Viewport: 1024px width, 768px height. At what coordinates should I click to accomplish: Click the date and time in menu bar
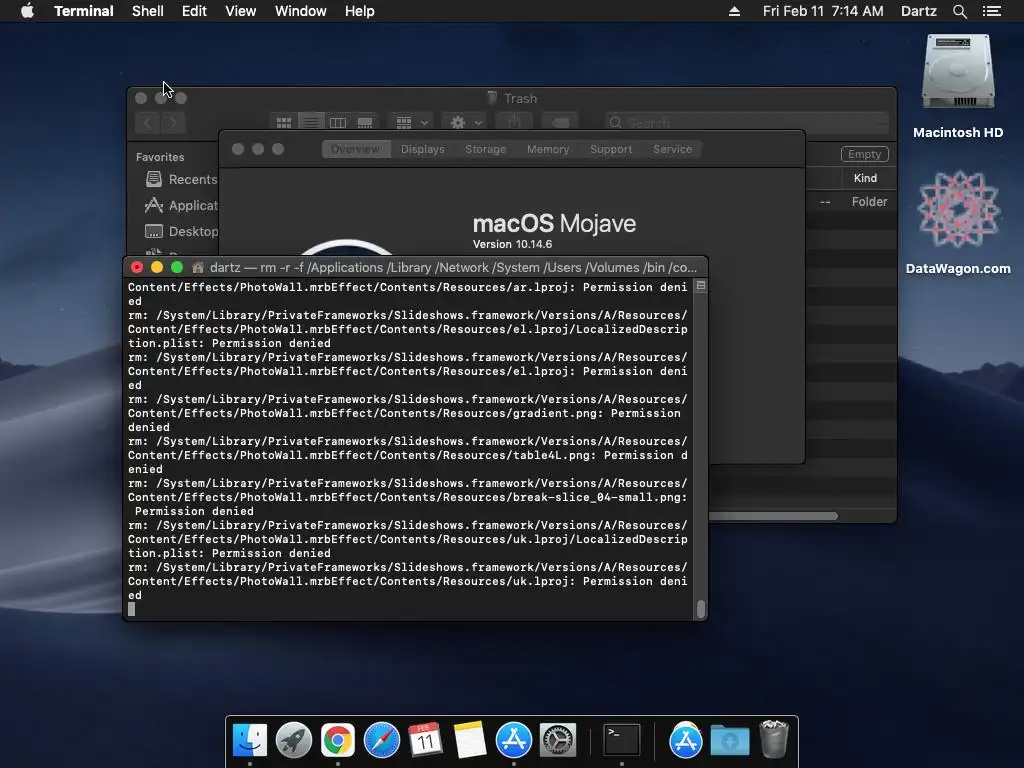(x=823, y=11)
